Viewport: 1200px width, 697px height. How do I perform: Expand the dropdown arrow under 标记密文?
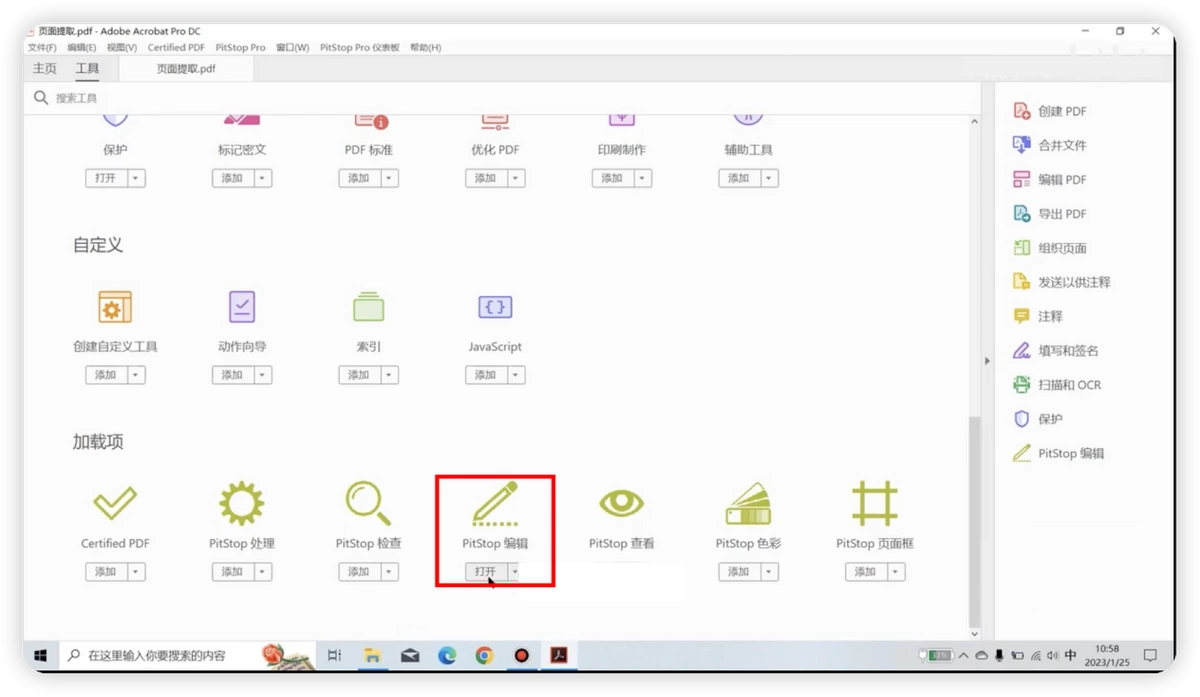coord(263,178)
